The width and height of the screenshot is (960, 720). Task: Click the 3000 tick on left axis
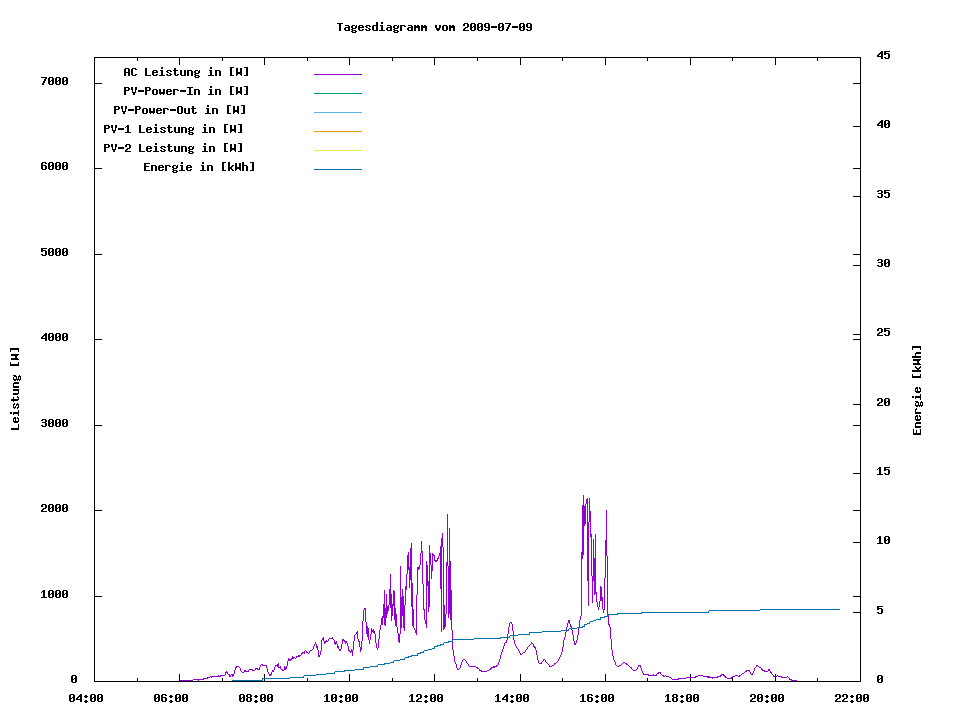tap(53, 424)
